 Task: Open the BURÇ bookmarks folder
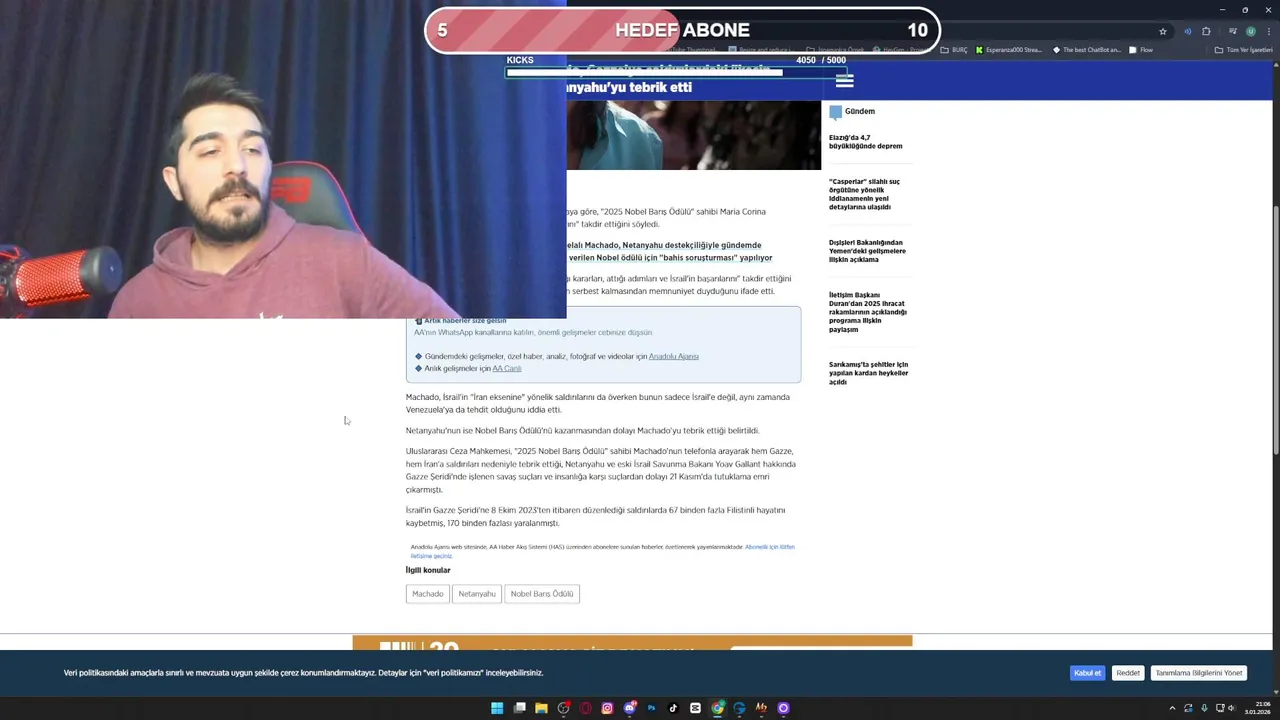click(953, 50)
